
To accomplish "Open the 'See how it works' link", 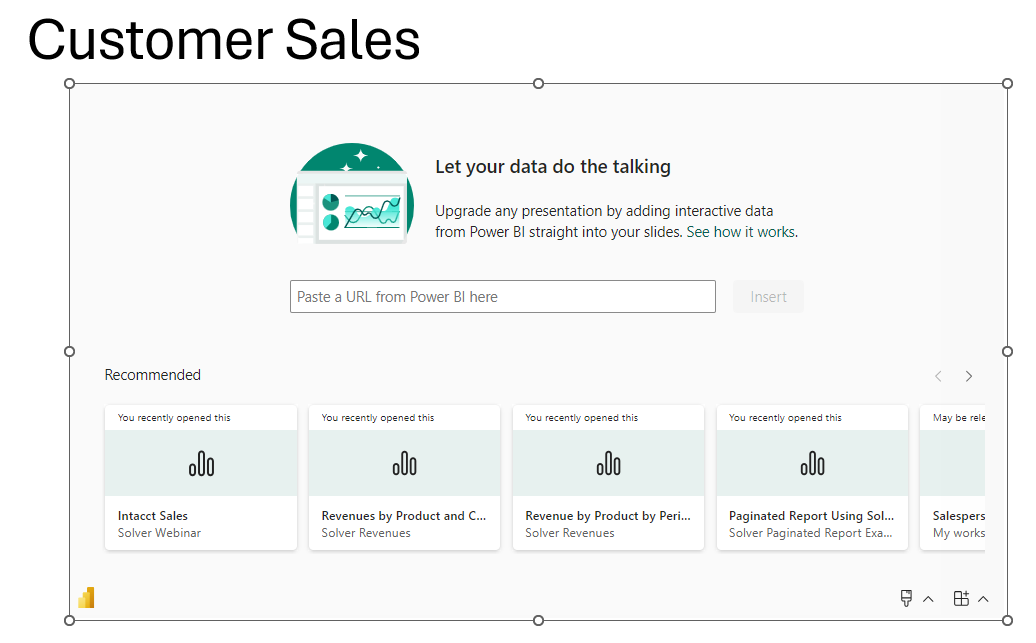I will pos(740,232).
